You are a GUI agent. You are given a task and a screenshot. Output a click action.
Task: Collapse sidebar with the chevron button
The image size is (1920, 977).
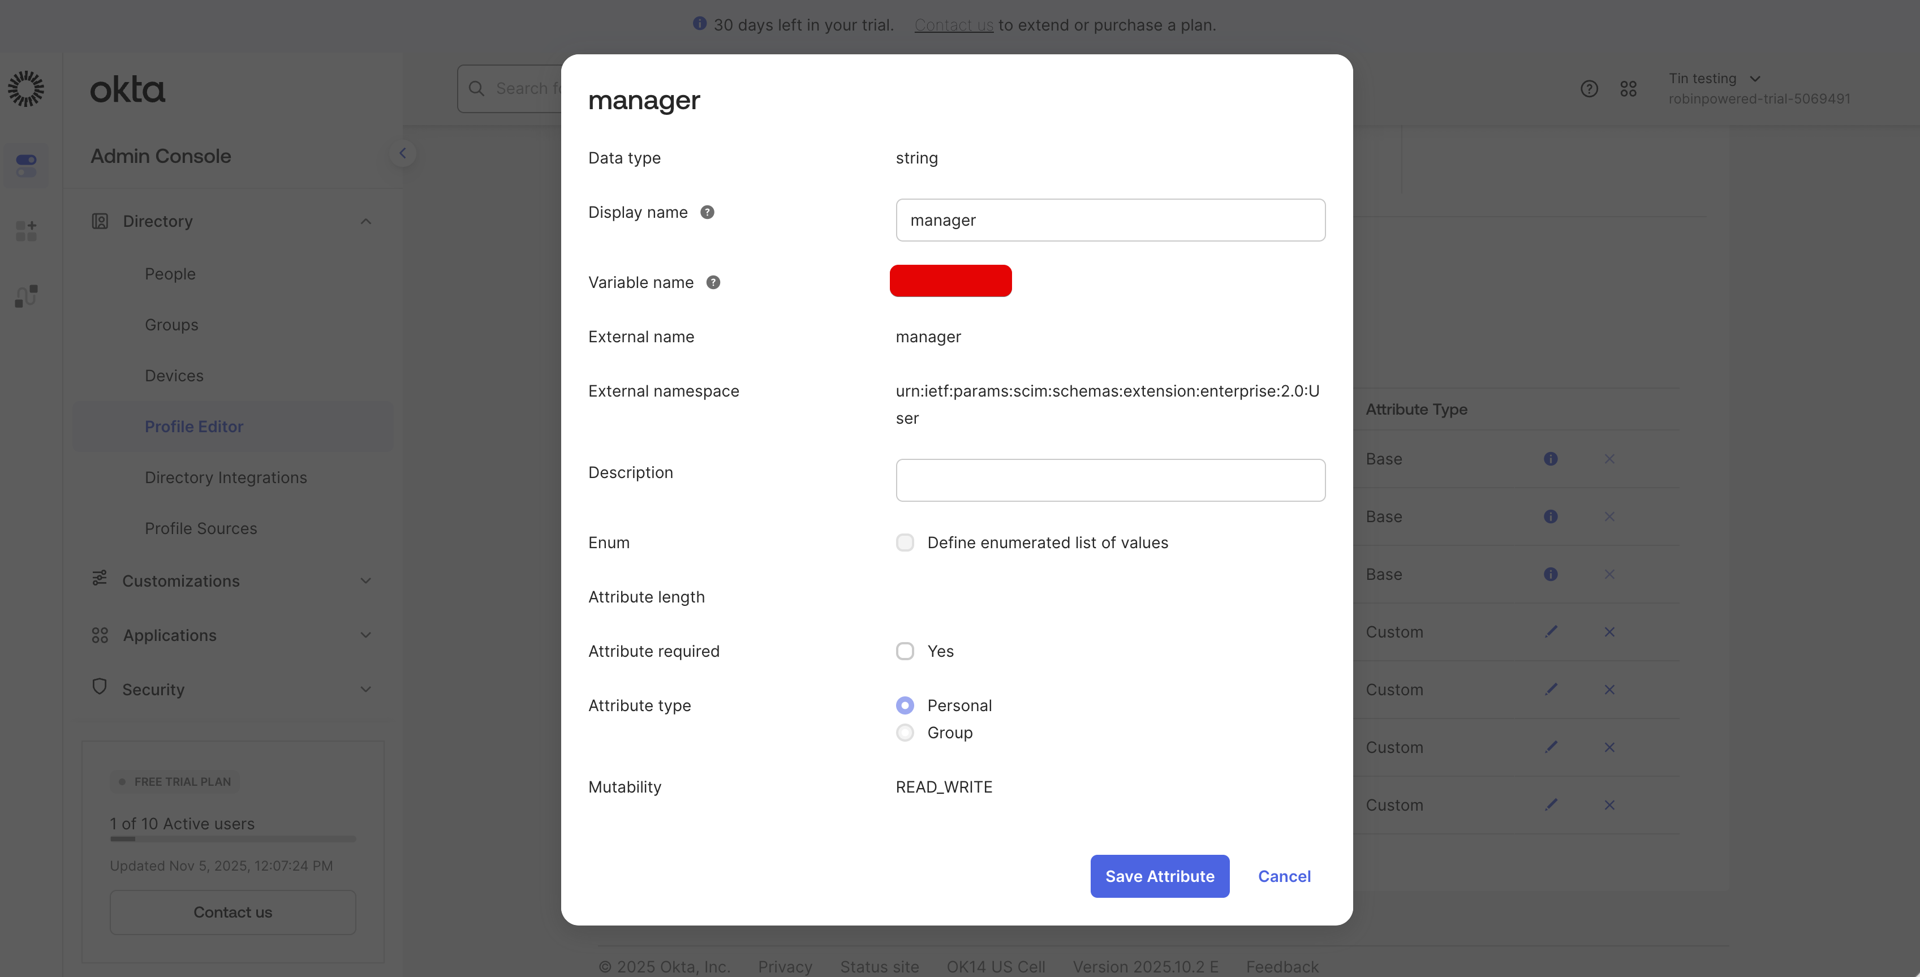[402, 153]
